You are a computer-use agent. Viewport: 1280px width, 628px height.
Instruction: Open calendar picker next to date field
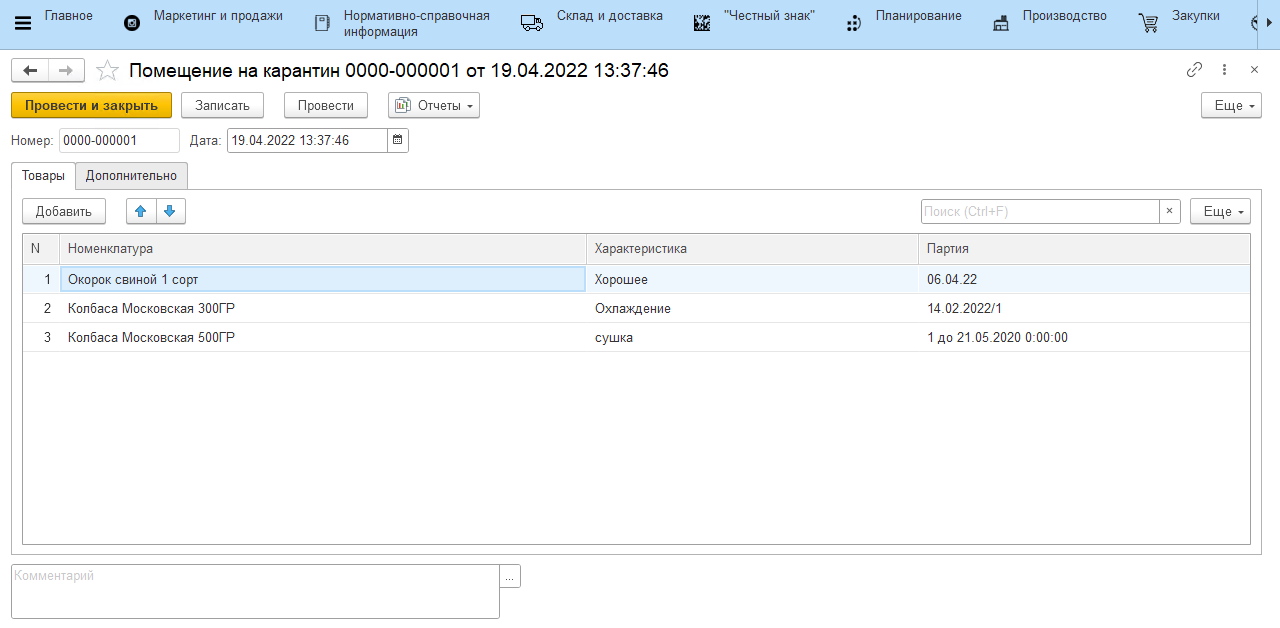[397, 140]
